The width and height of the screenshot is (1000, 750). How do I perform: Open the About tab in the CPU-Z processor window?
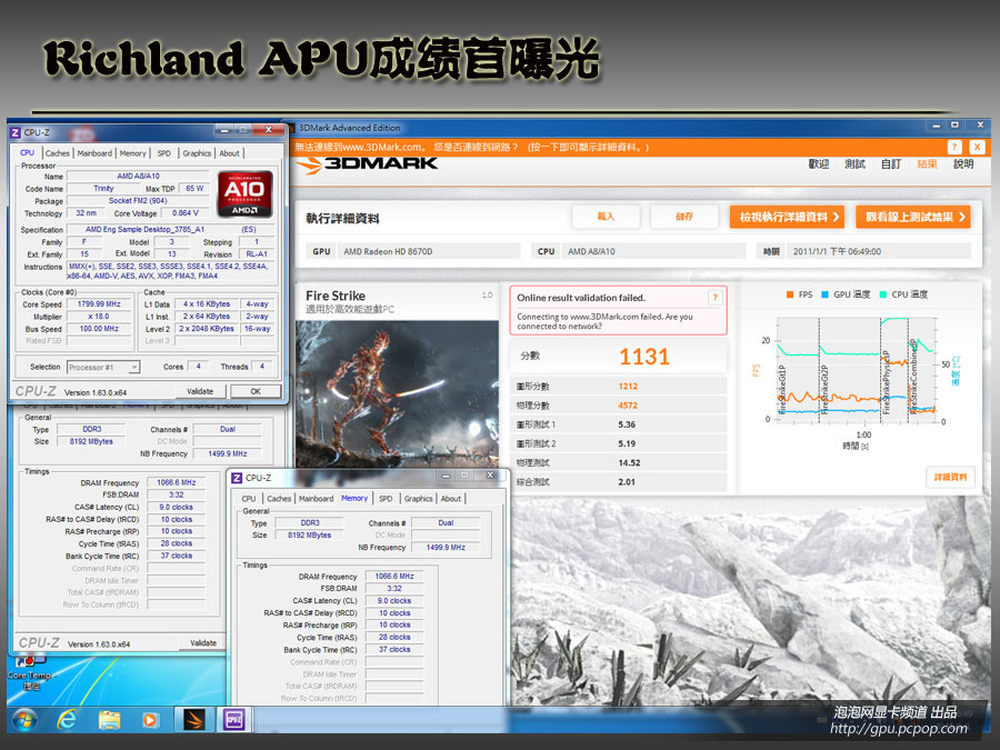point(230,153)
